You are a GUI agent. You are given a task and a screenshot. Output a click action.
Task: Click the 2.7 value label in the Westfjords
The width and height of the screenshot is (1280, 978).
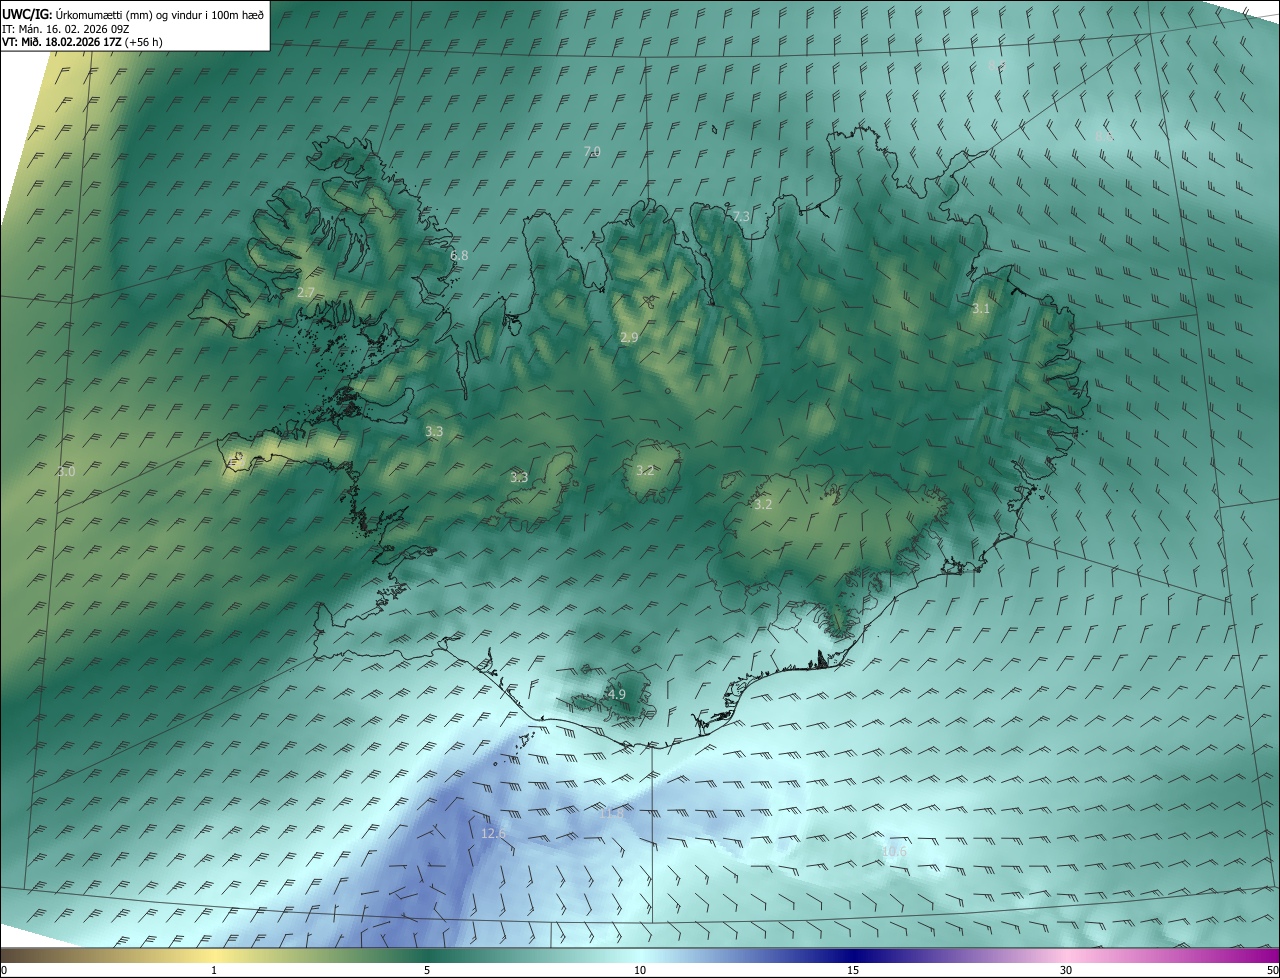point(306,293)
